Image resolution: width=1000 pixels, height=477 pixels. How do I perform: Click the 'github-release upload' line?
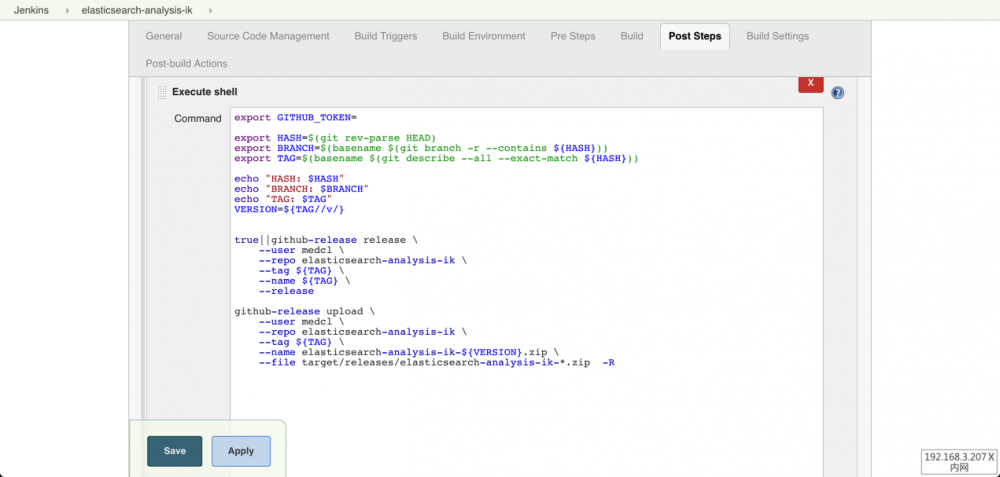[305, 312]
